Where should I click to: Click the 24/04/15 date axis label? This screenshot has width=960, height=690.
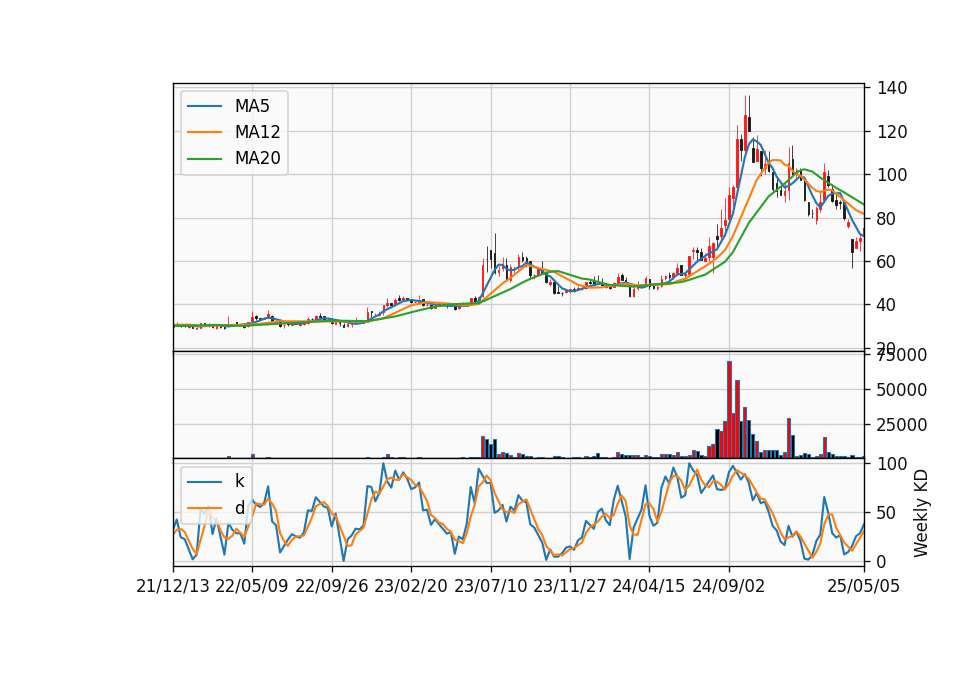(649, 586)
